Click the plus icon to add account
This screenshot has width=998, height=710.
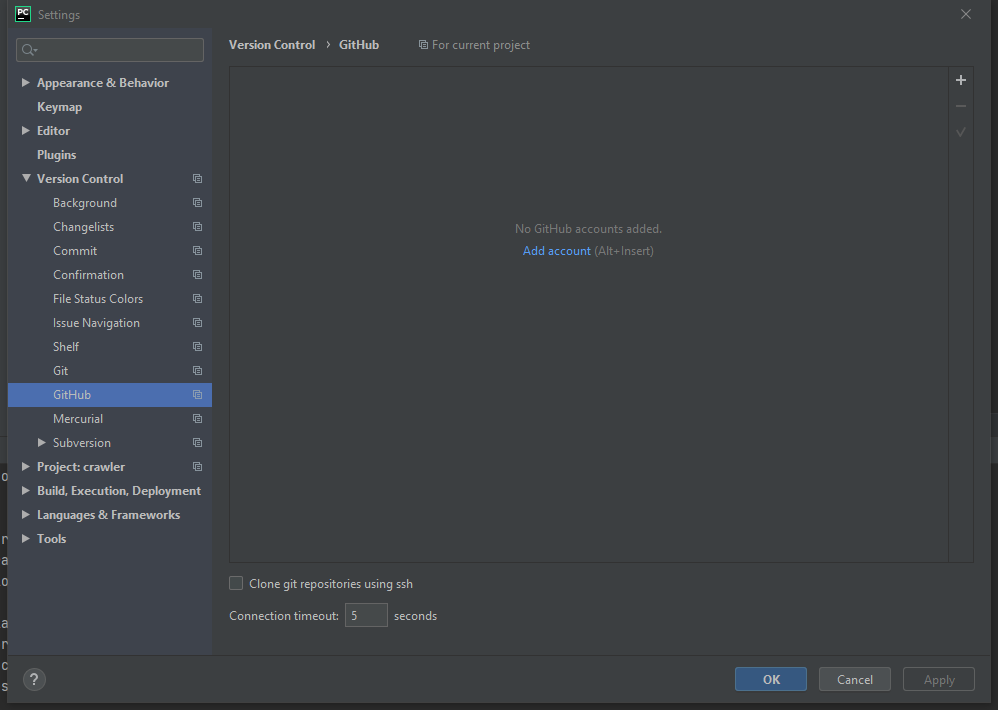[x=961, y=80]
